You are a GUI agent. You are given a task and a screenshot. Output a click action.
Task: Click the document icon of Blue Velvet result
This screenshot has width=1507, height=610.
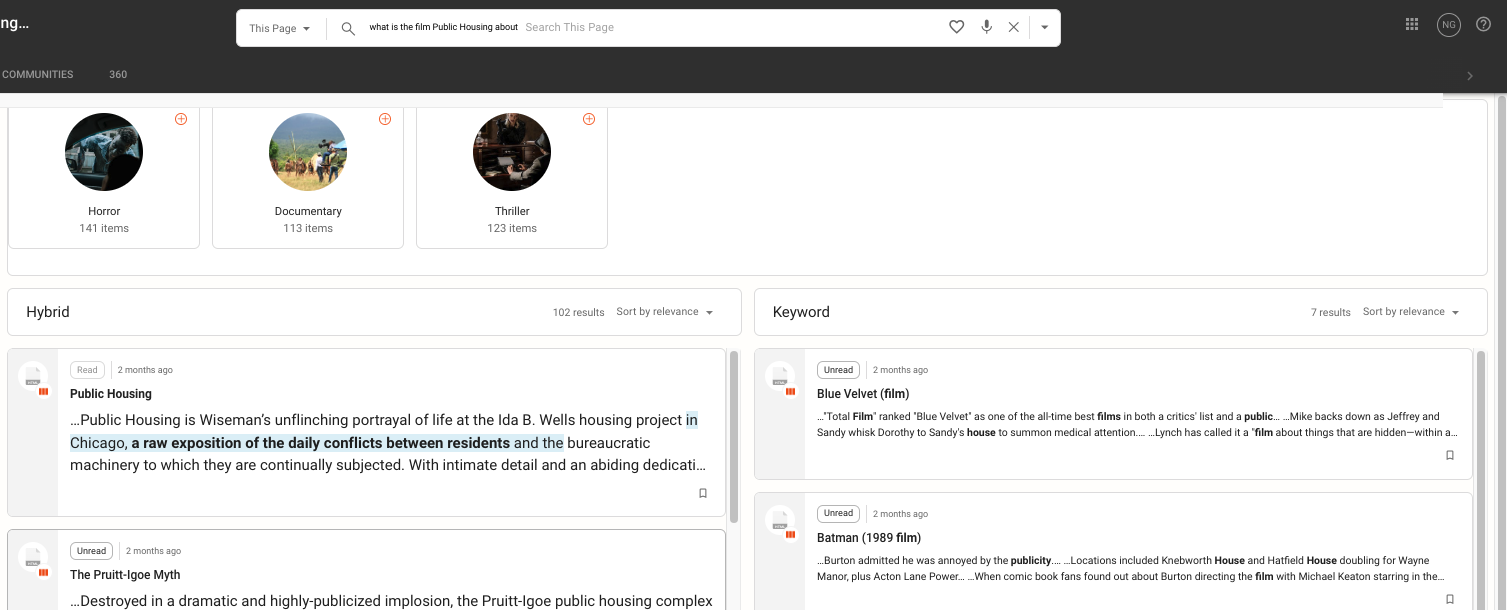click(x=780, y=377)
